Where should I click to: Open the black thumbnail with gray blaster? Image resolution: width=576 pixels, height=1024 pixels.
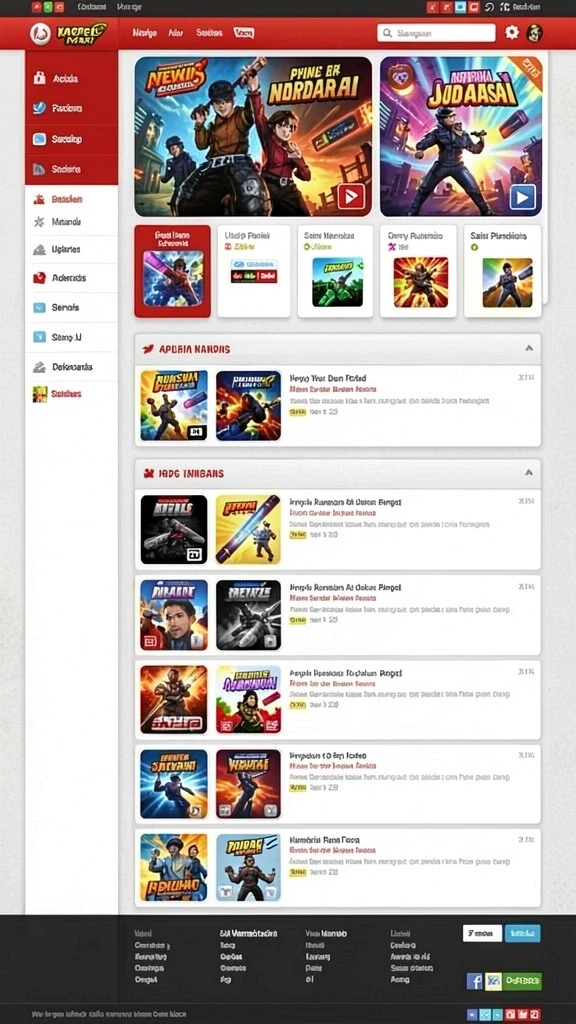point(174,530)
